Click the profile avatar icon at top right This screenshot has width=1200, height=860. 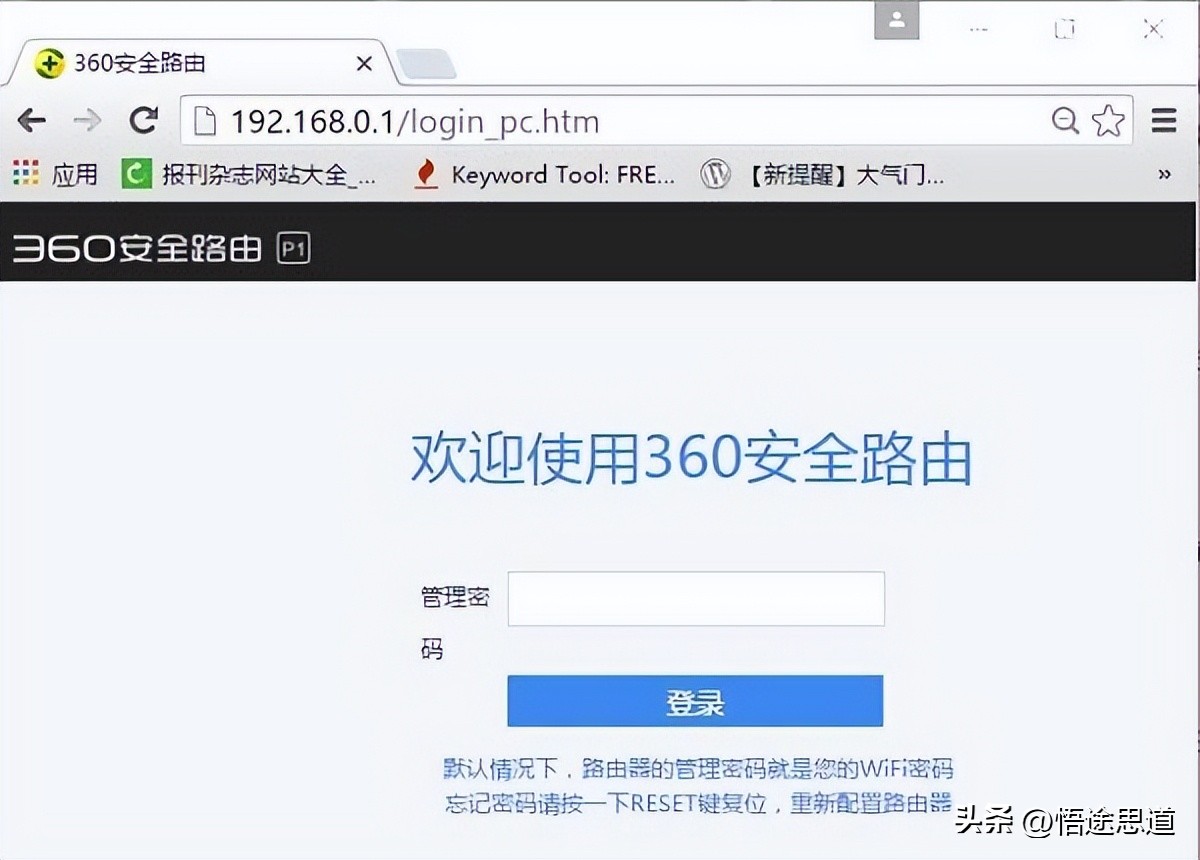896,20
